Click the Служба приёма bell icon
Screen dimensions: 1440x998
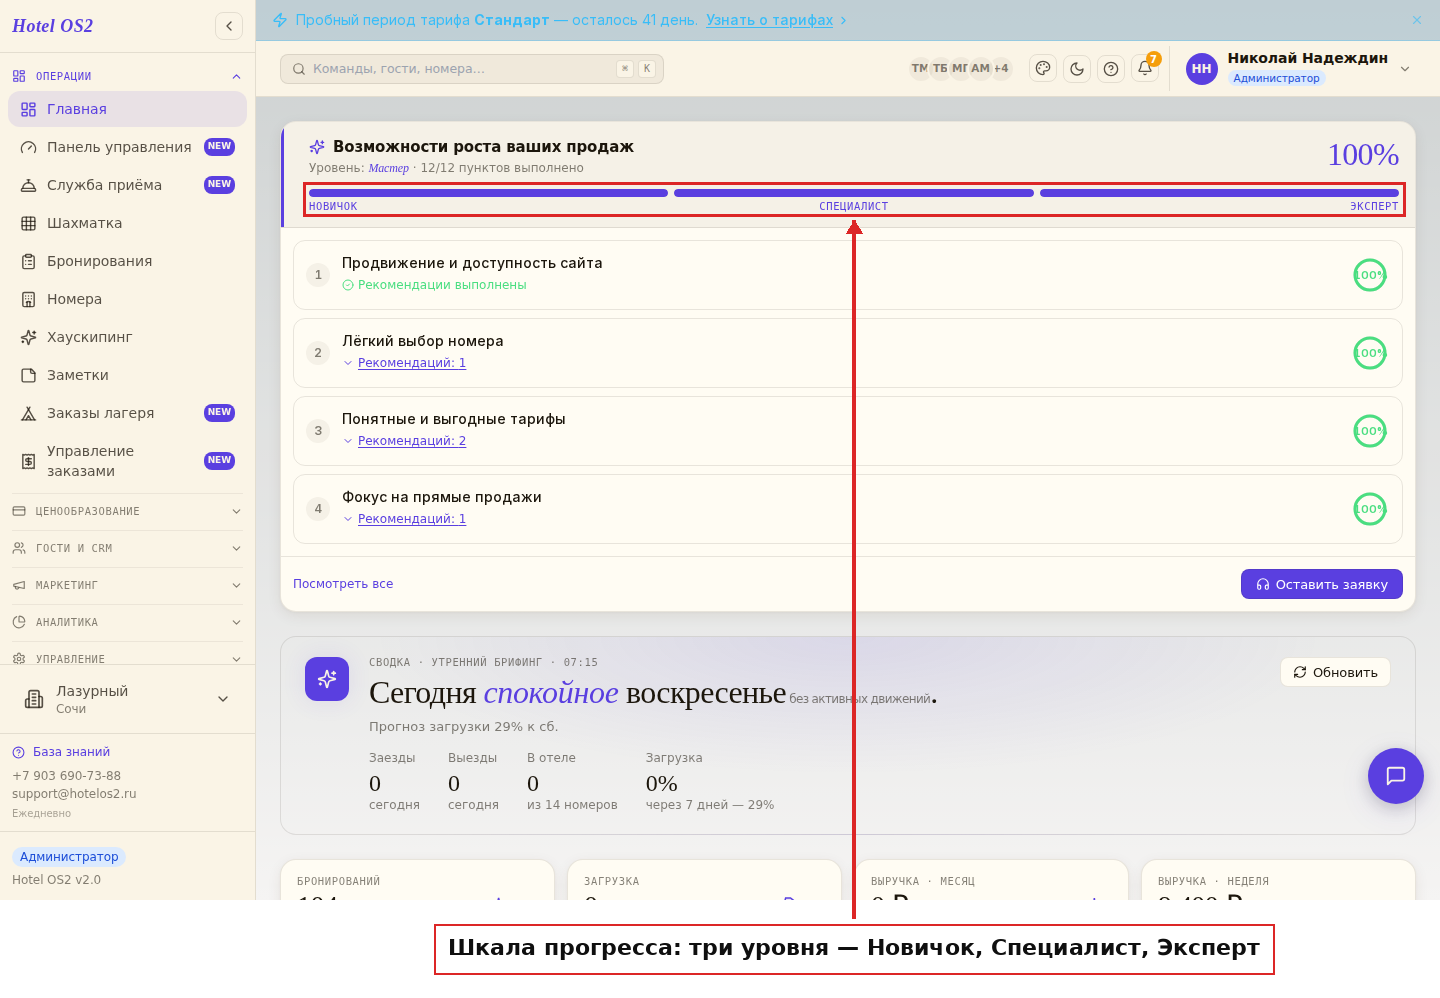28,185
